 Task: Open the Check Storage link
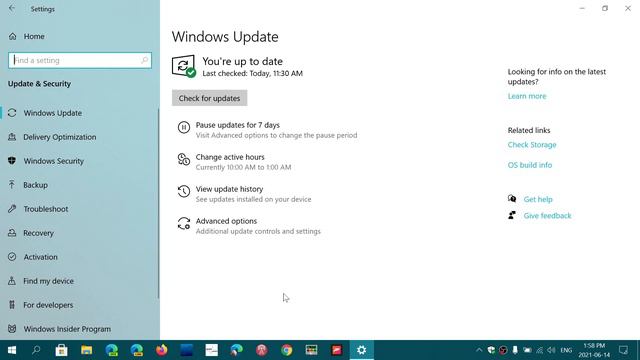[532, 145]
